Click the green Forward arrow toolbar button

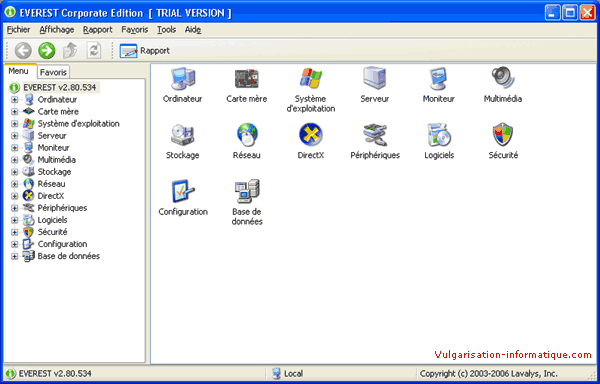(x=47, y=50)
